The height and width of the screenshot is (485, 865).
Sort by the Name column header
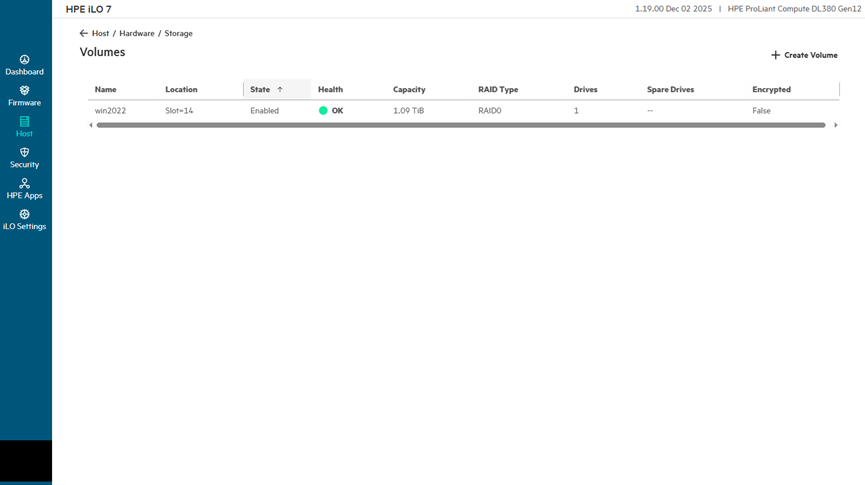click(106, 90)
